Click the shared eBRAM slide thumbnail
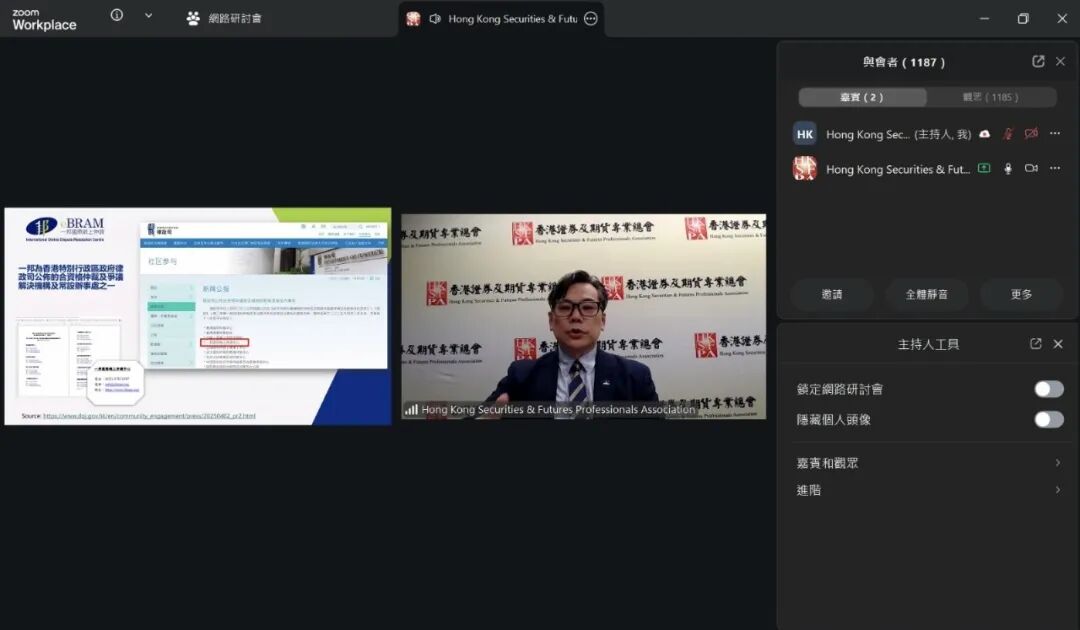 (x=198, y=316)
